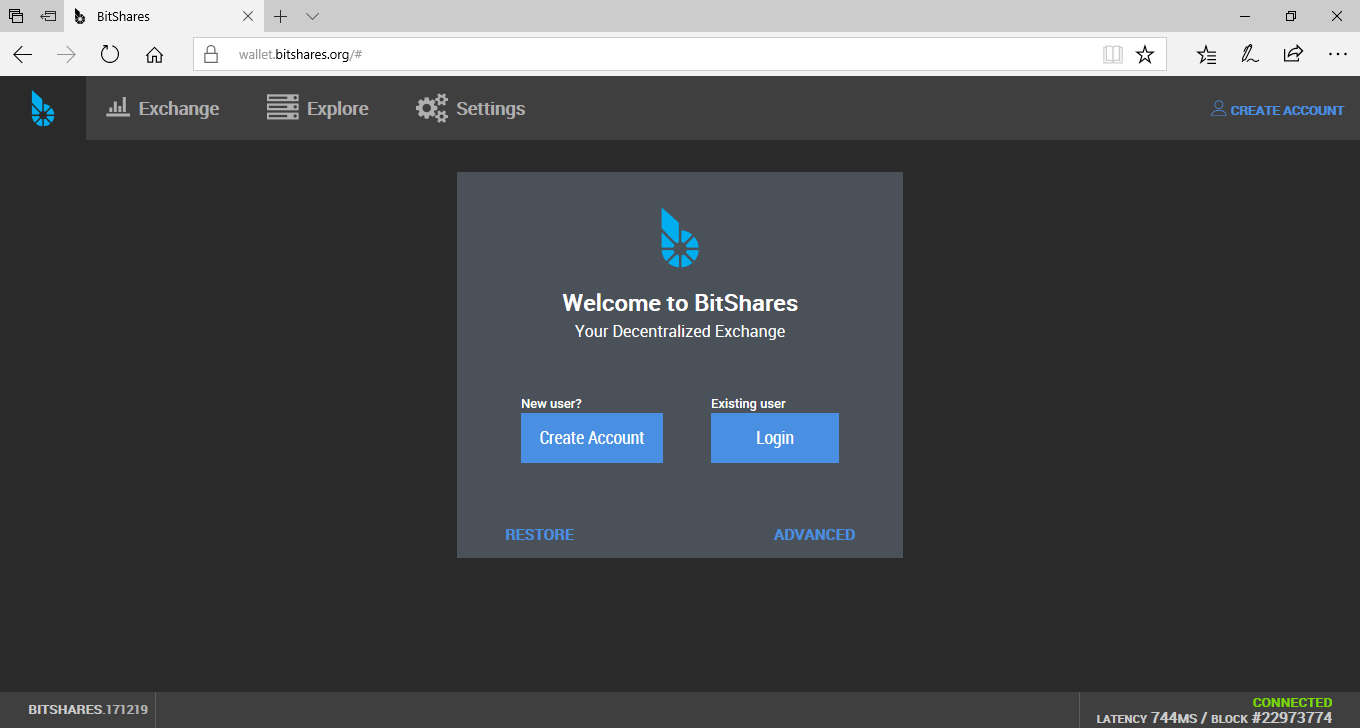Open the Explore menu
Image resolution: width=1360 pixels, height=728 pixels.
[318, 108]
